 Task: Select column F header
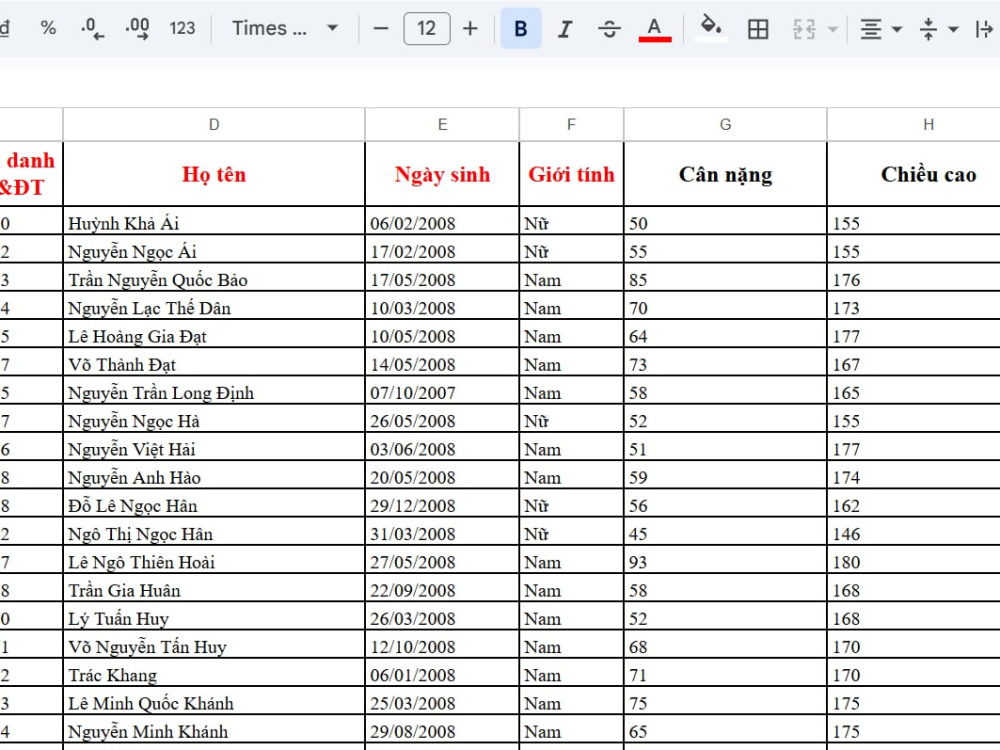pyautogui.click(x=571, y=124)
